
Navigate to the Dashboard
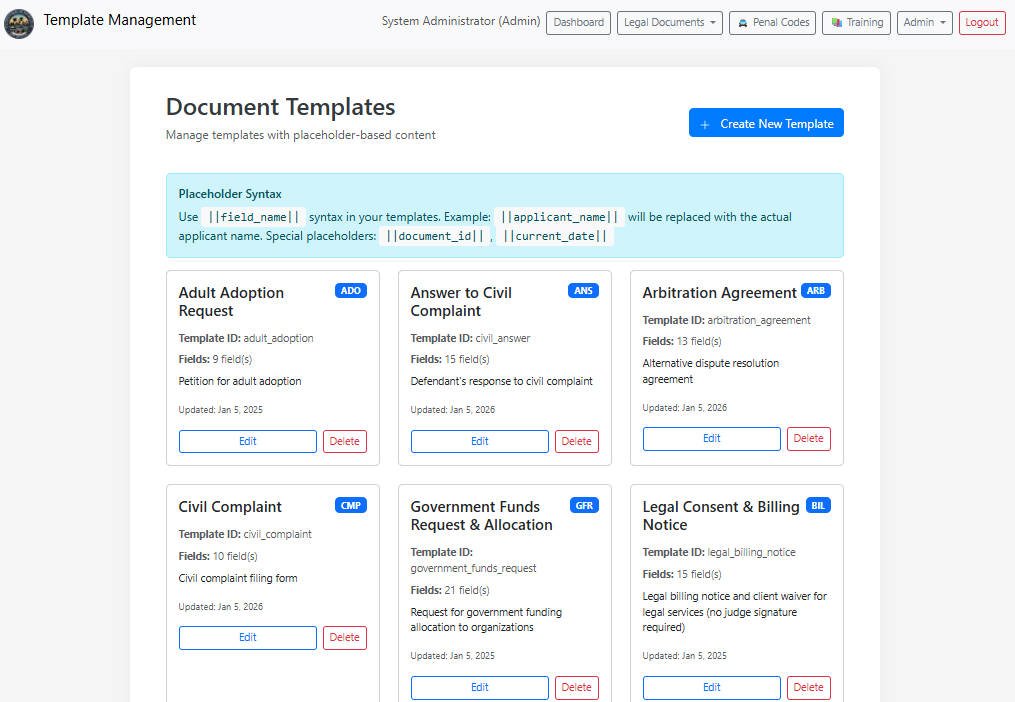578,22
